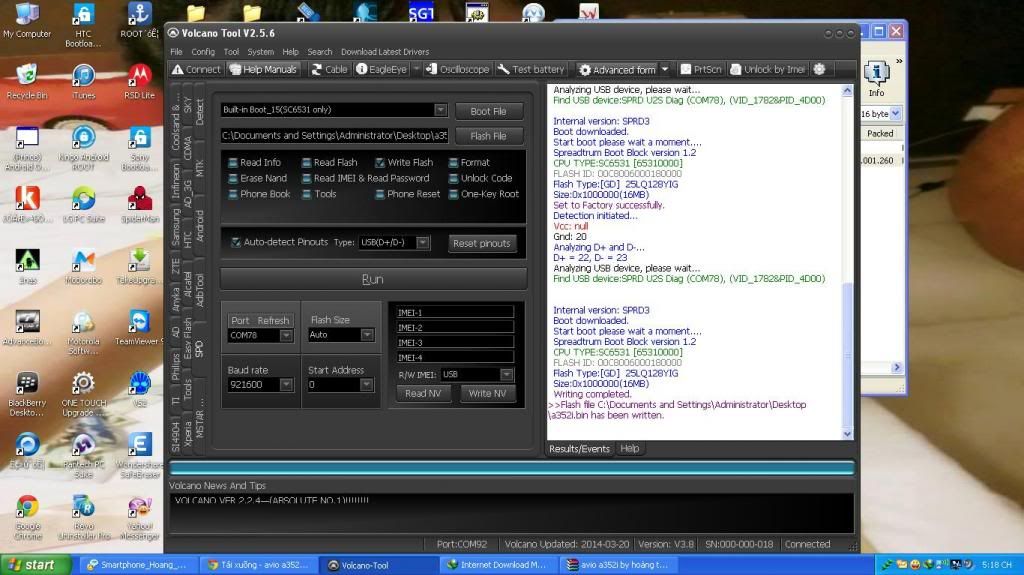Open the EagleEye tool

381,69
